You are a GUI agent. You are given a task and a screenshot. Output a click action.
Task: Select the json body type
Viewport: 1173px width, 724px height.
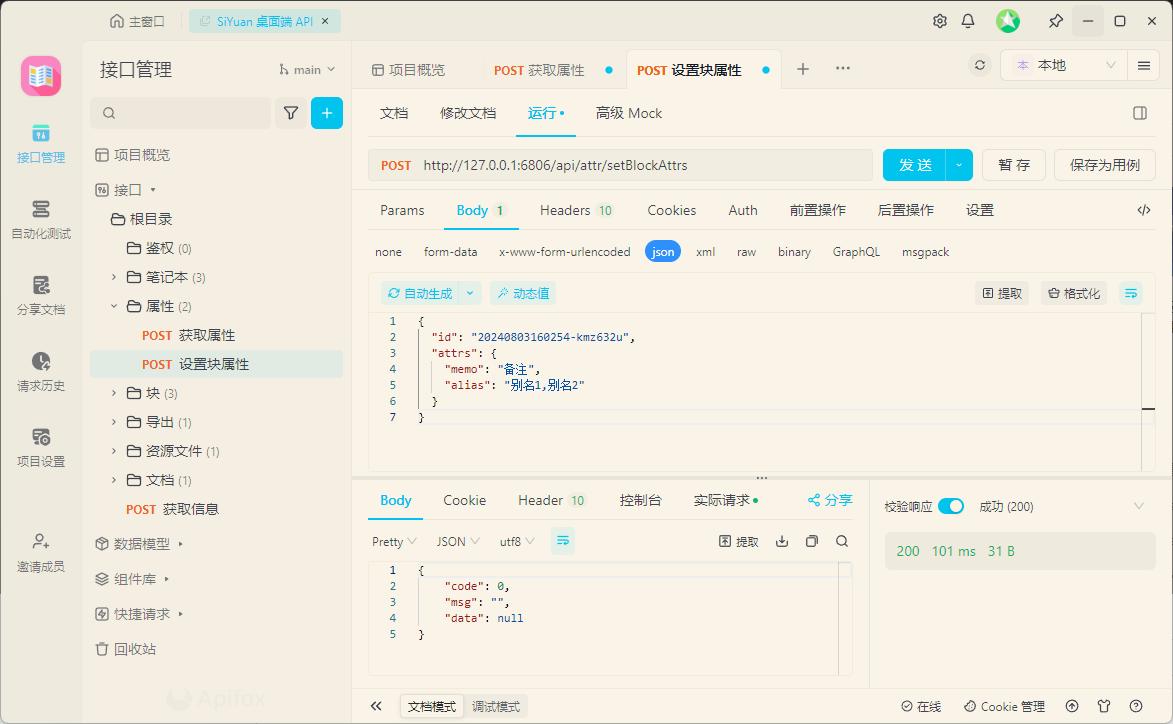[x=663, y=252]
